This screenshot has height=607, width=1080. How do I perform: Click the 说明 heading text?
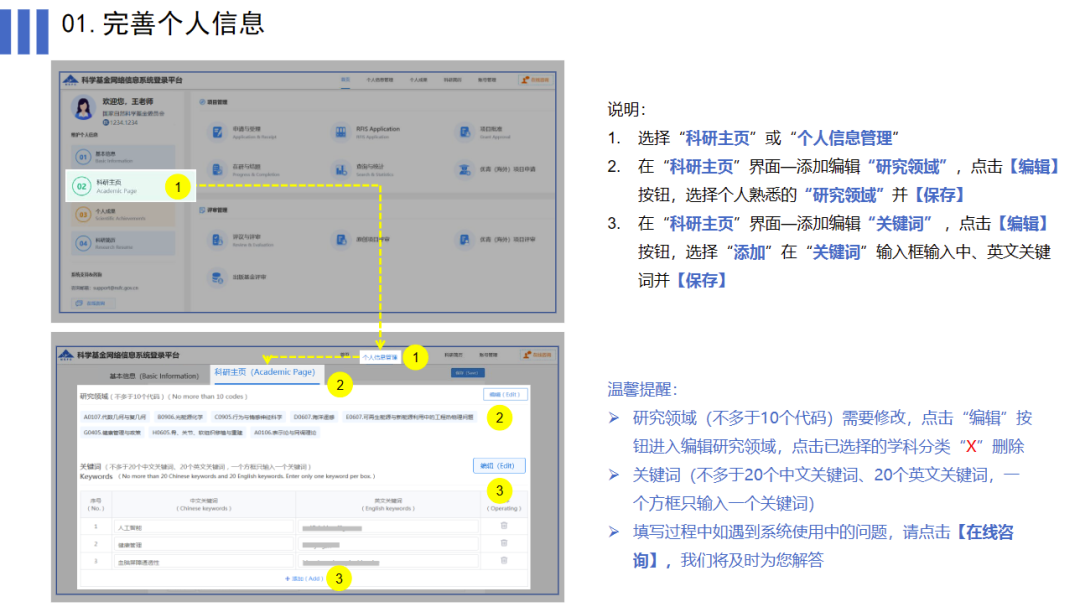[627, 110]
